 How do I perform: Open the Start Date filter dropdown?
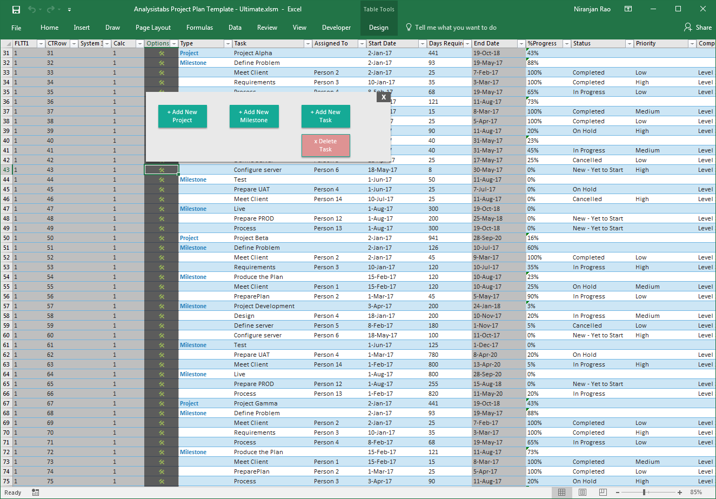click(422, 43)
